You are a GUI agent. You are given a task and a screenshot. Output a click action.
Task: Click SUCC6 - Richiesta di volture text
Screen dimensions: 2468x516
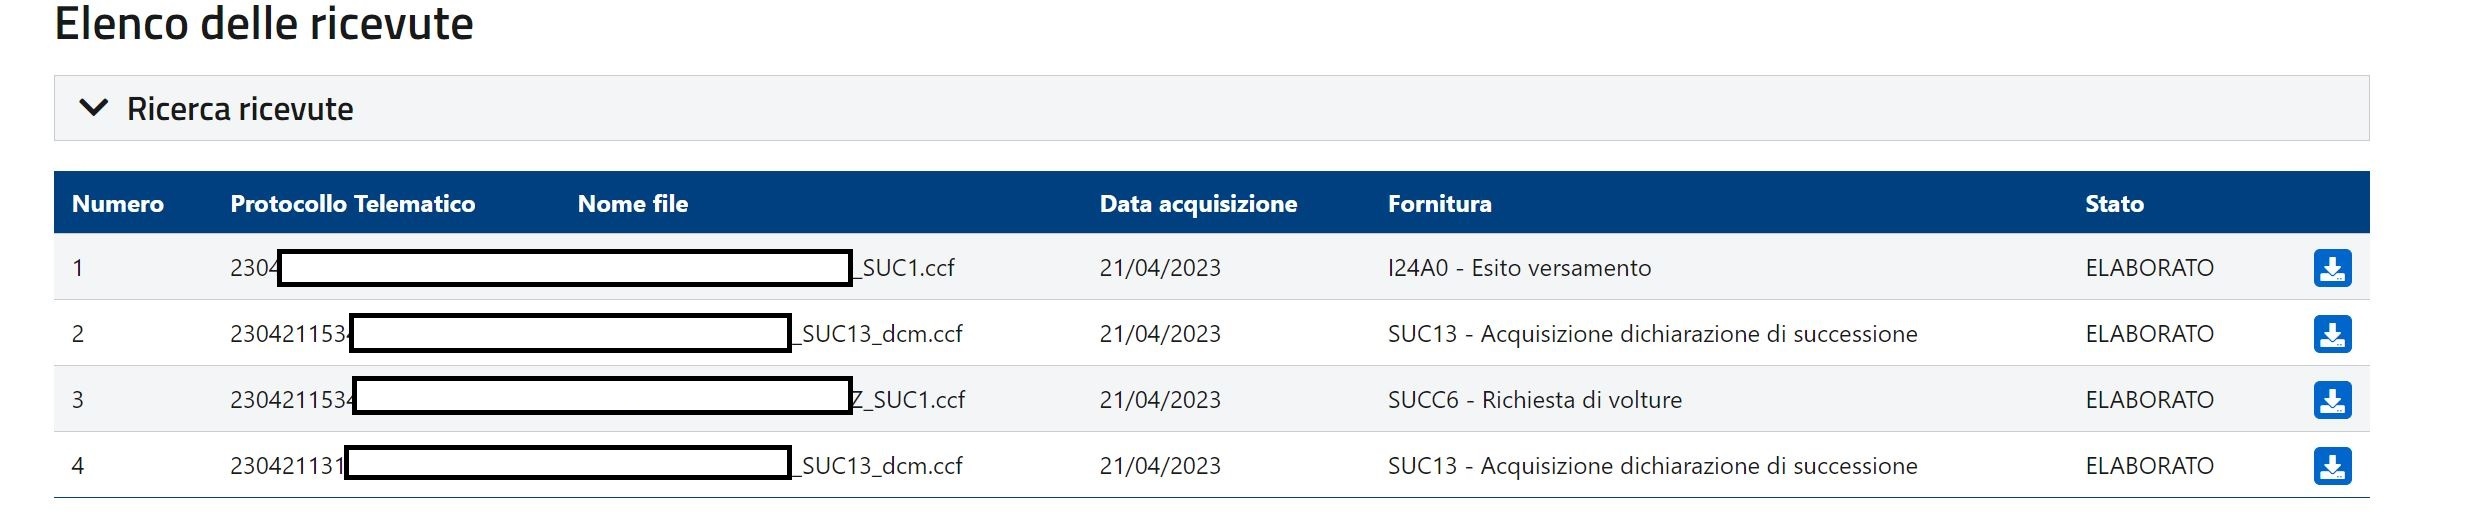(x=1535, y=400)
